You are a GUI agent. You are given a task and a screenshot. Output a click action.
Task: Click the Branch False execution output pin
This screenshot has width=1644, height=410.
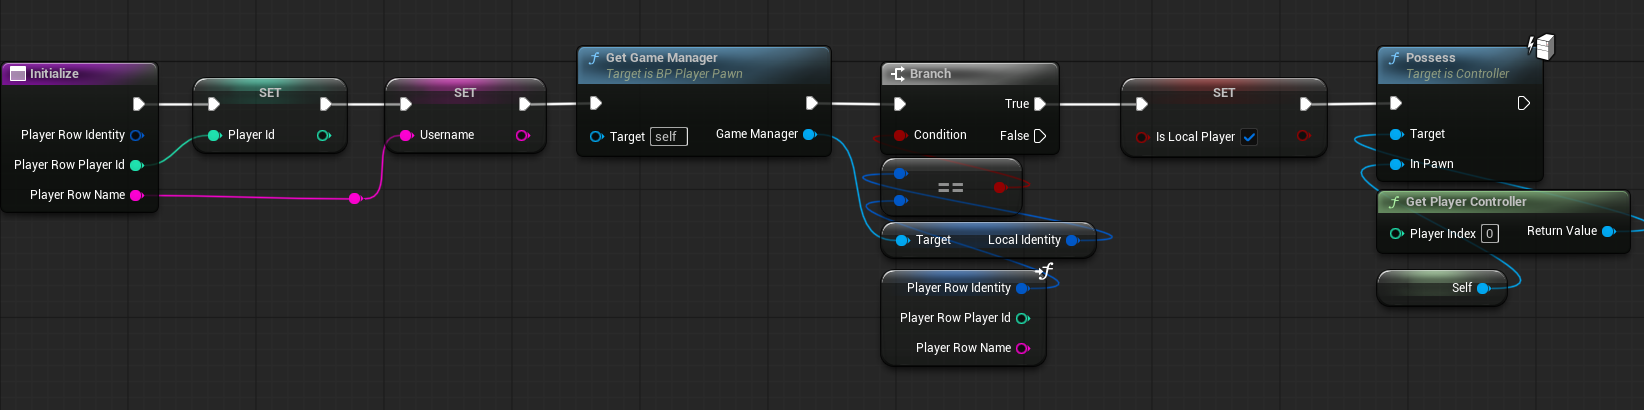(x=1040, y=136)
